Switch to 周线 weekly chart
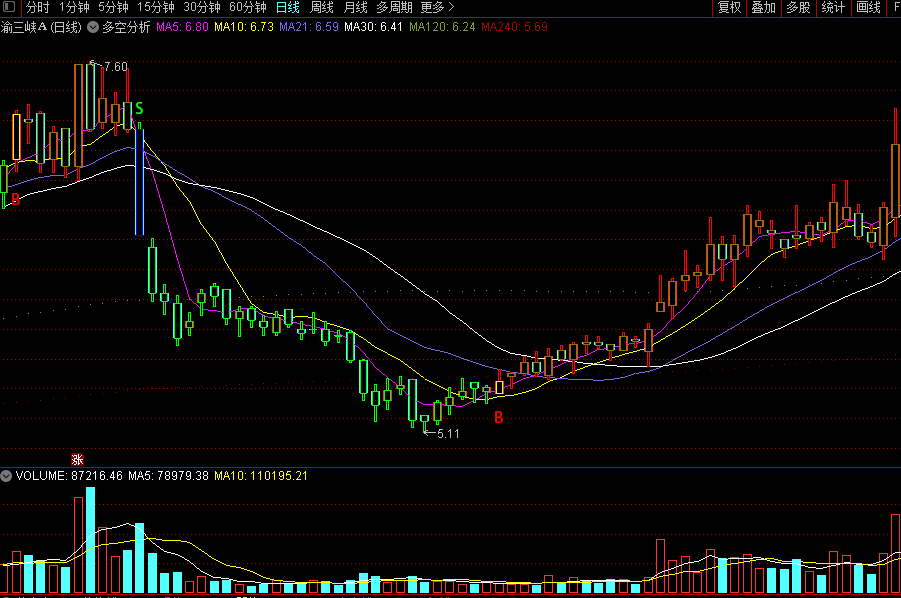 [322, 7]
